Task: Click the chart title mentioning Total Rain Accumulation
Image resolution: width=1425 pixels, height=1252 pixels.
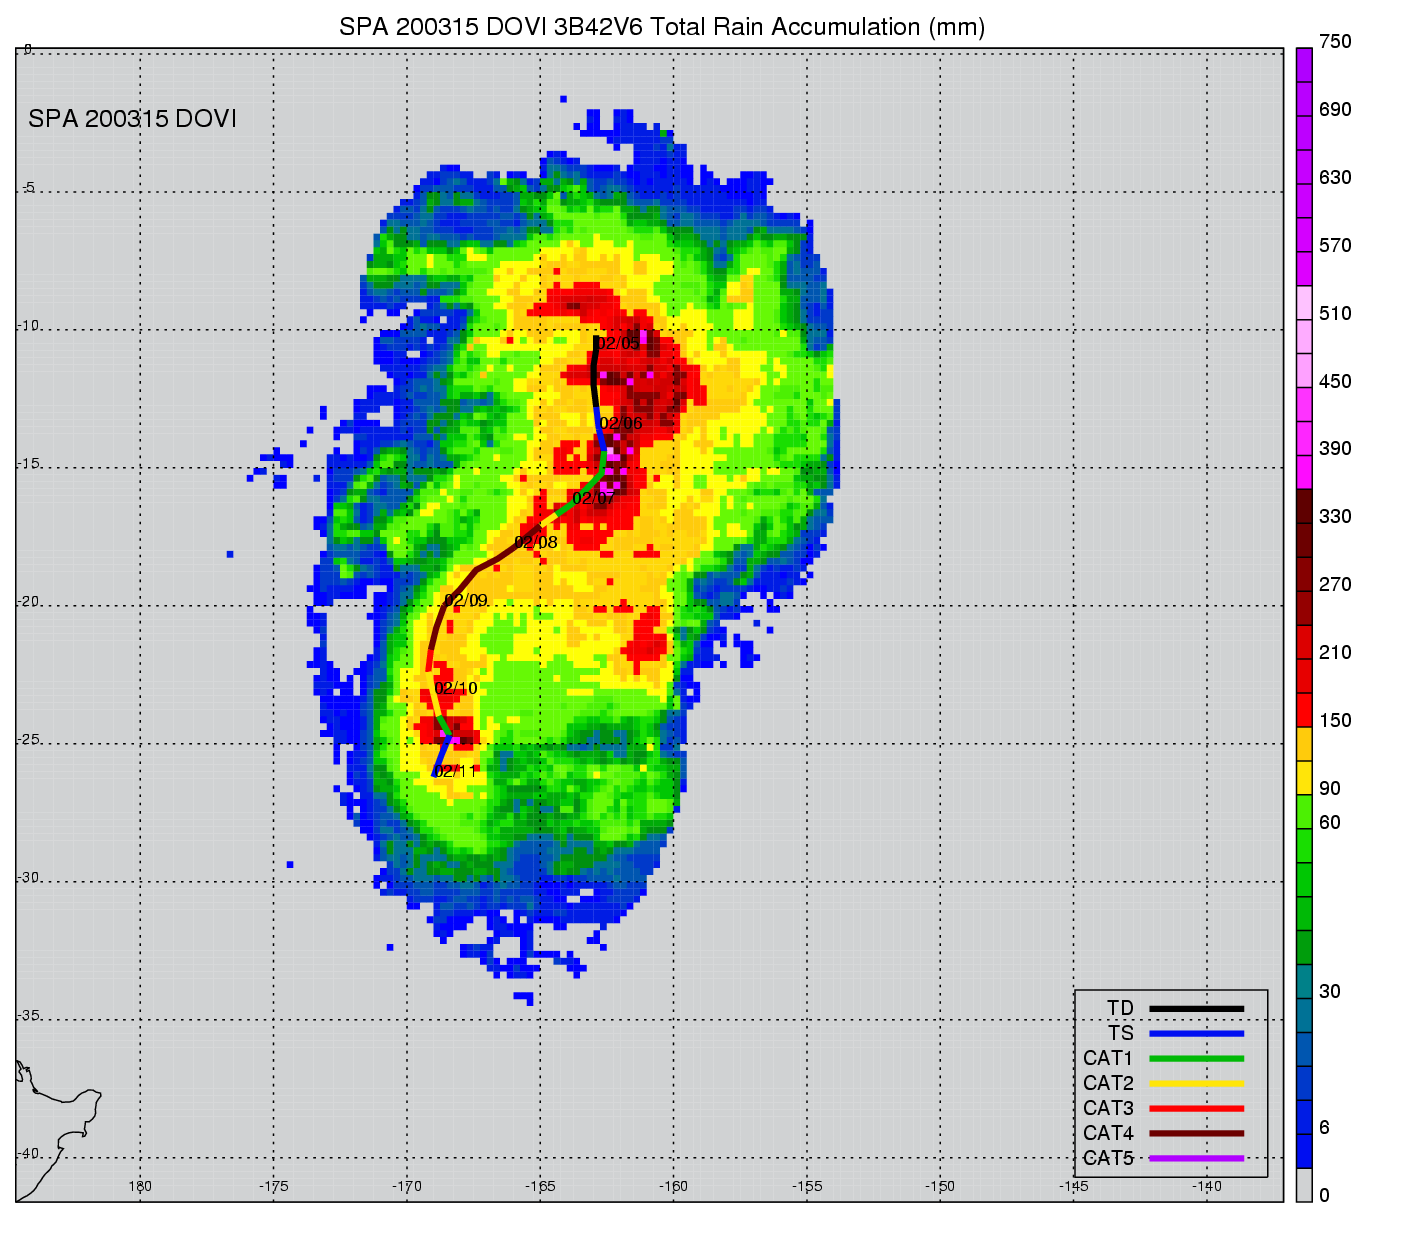Action: pyautogui.click(x=662, y=27)
